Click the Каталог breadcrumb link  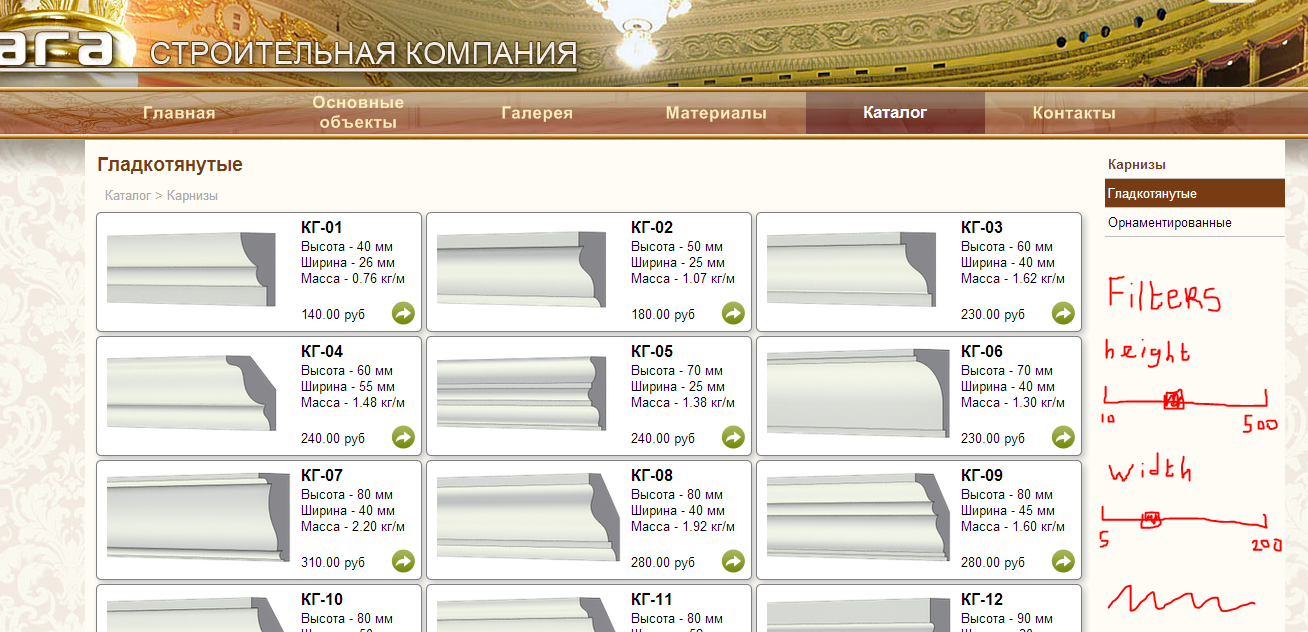coord(128,196)
